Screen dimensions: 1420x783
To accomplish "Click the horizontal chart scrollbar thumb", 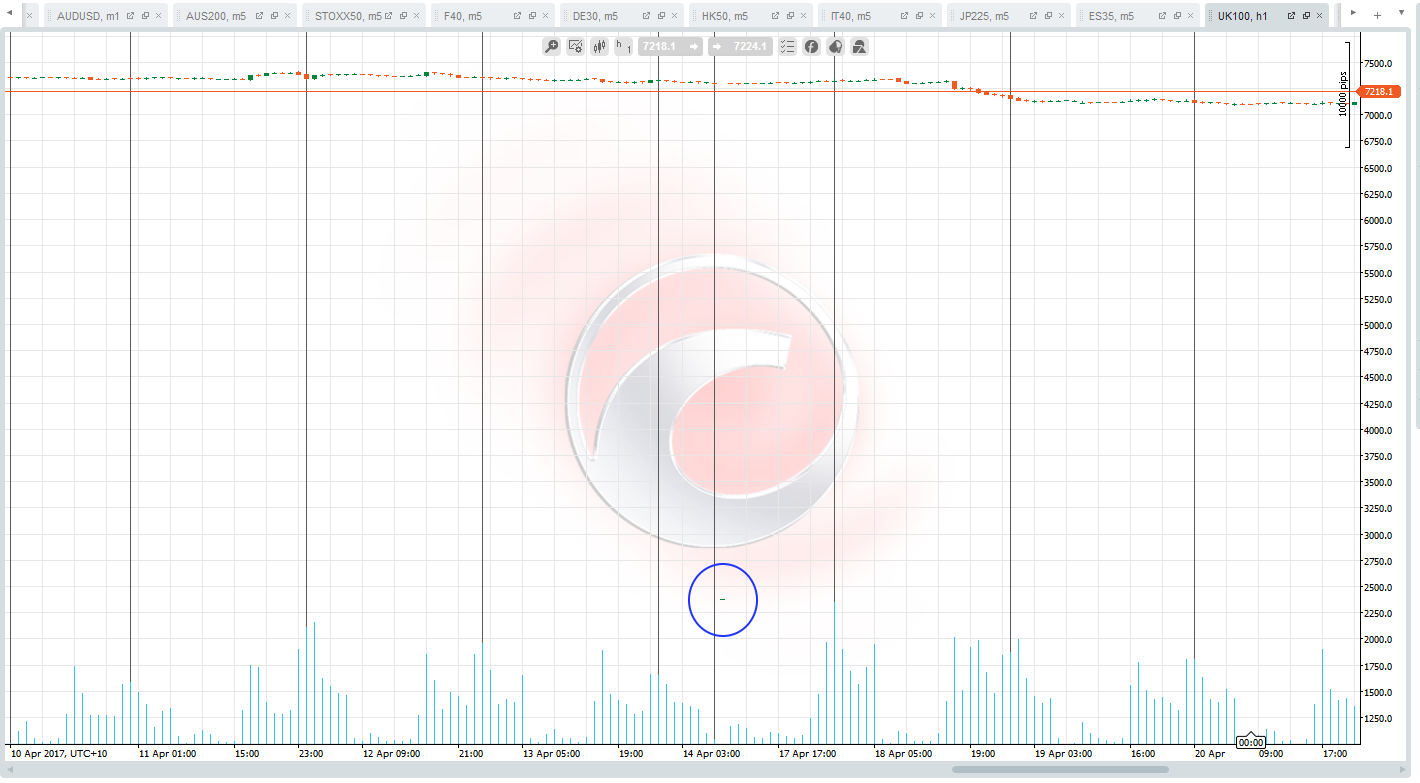I will 1060,769.
